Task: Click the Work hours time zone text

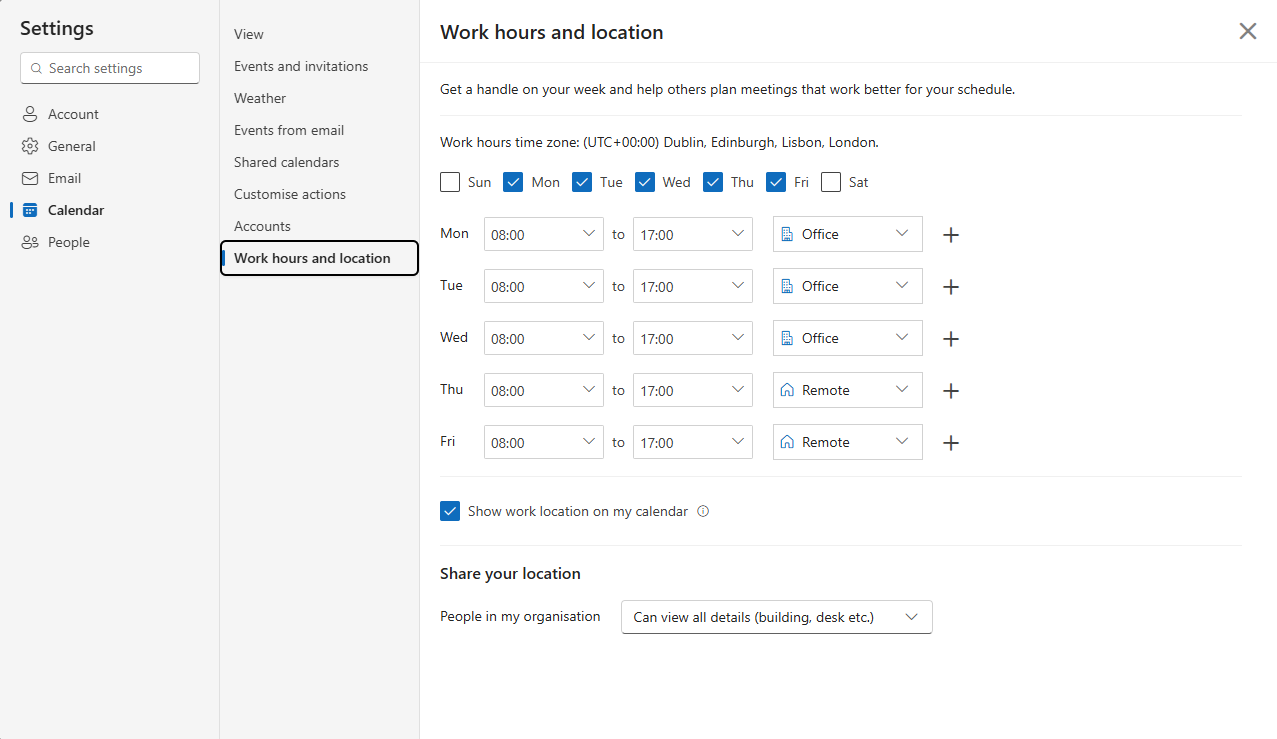Action: coord(659,142)
